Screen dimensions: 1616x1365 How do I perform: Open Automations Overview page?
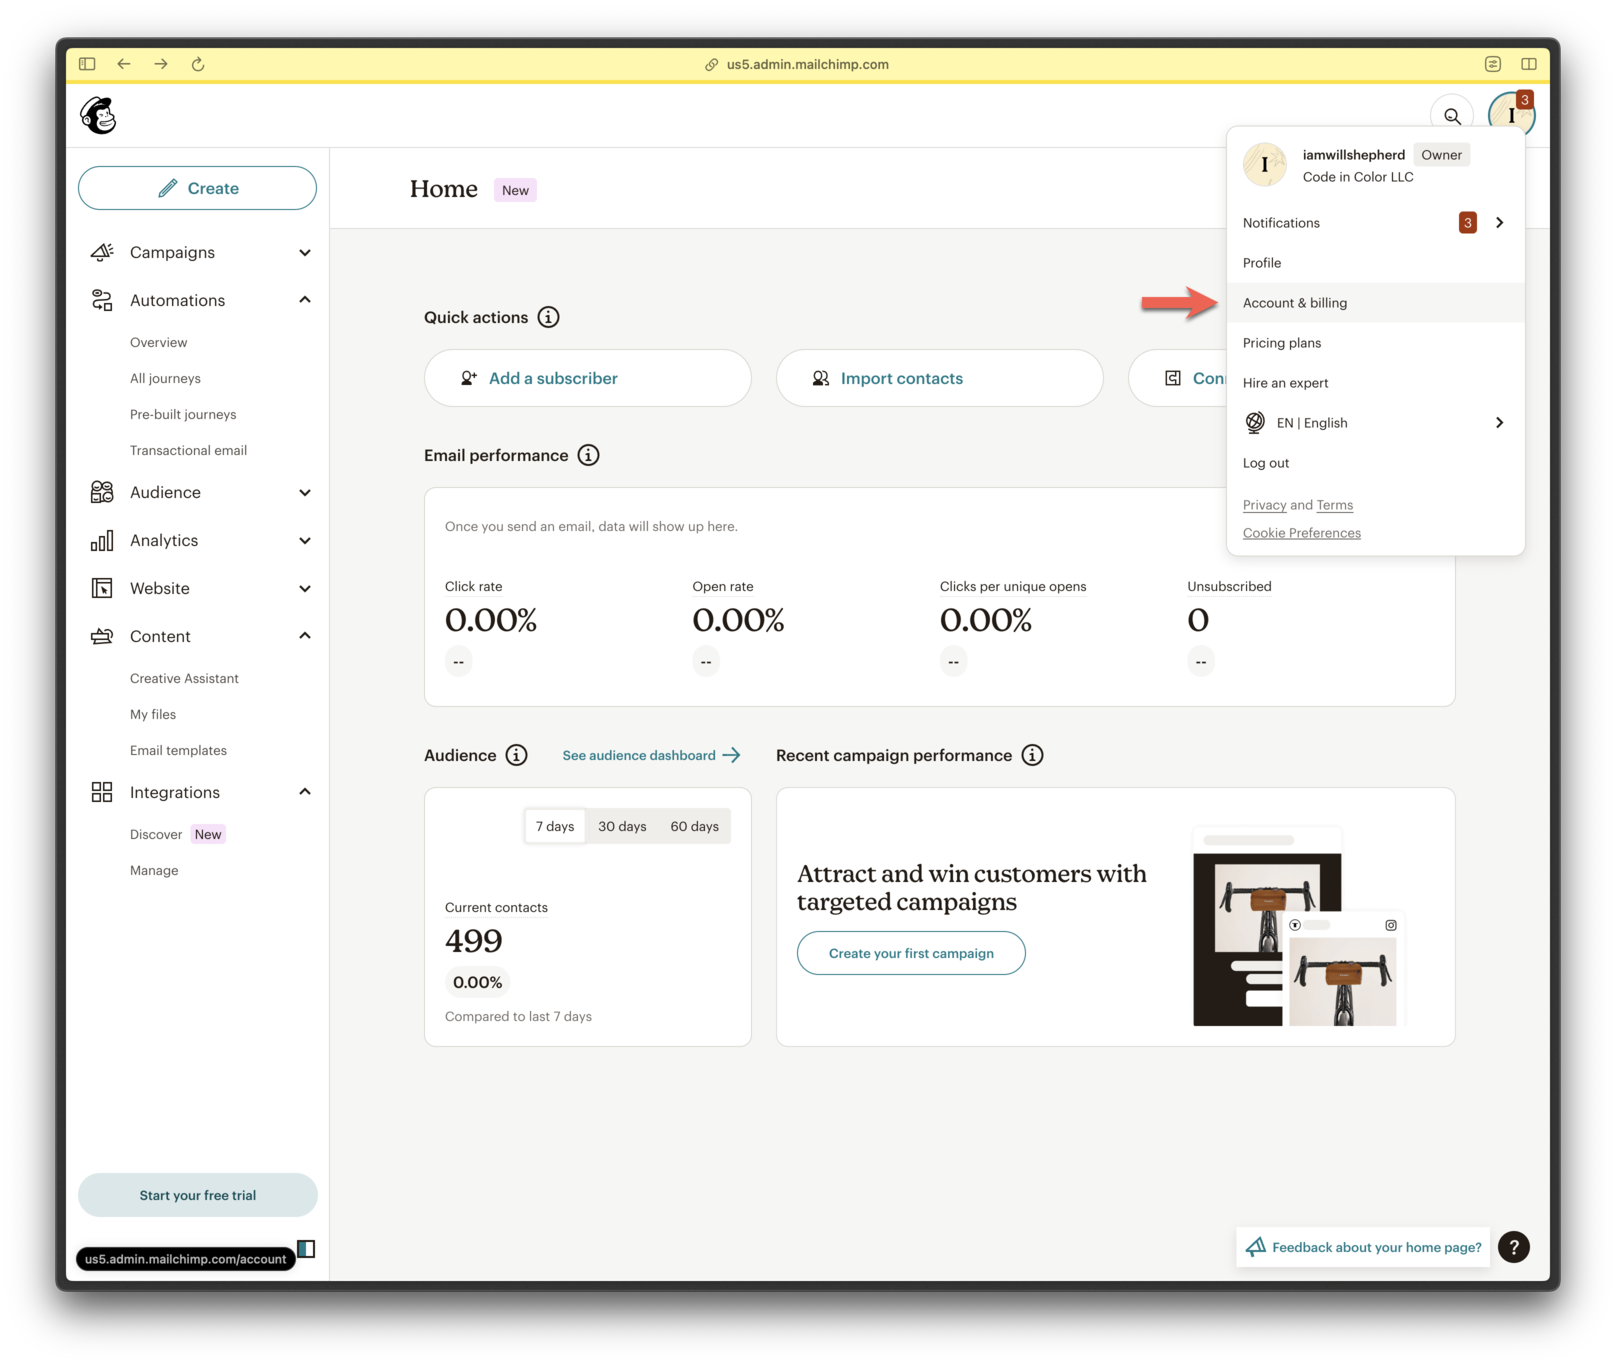(158, 342)
